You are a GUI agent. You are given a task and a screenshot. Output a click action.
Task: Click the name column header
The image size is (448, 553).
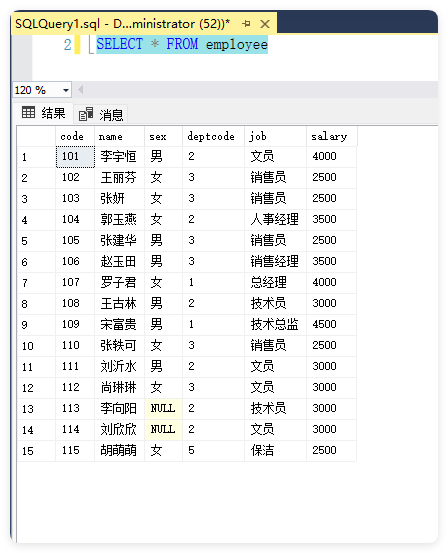pos(119,136)
